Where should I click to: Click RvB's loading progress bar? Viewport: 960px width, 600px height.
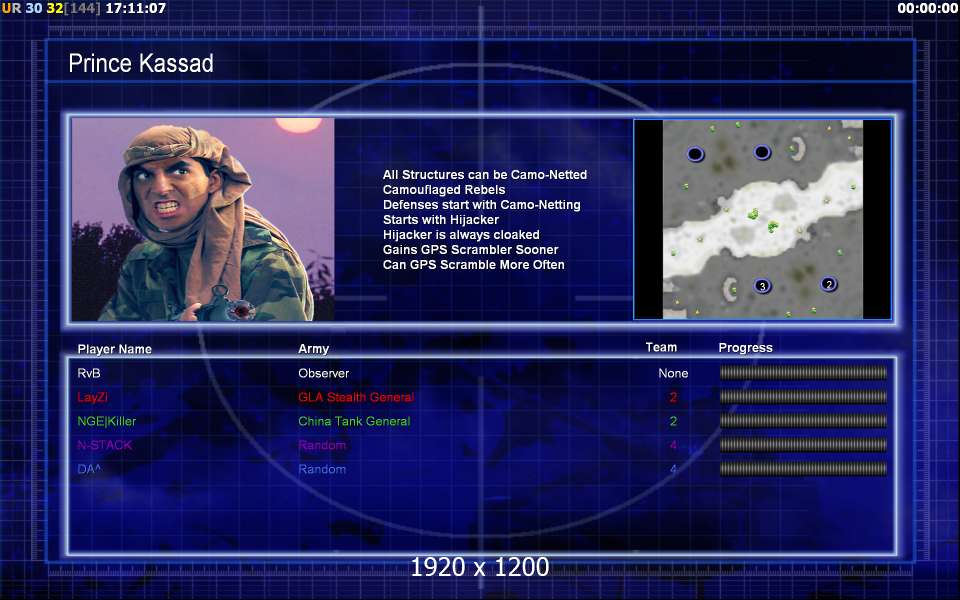pos(803,373)
